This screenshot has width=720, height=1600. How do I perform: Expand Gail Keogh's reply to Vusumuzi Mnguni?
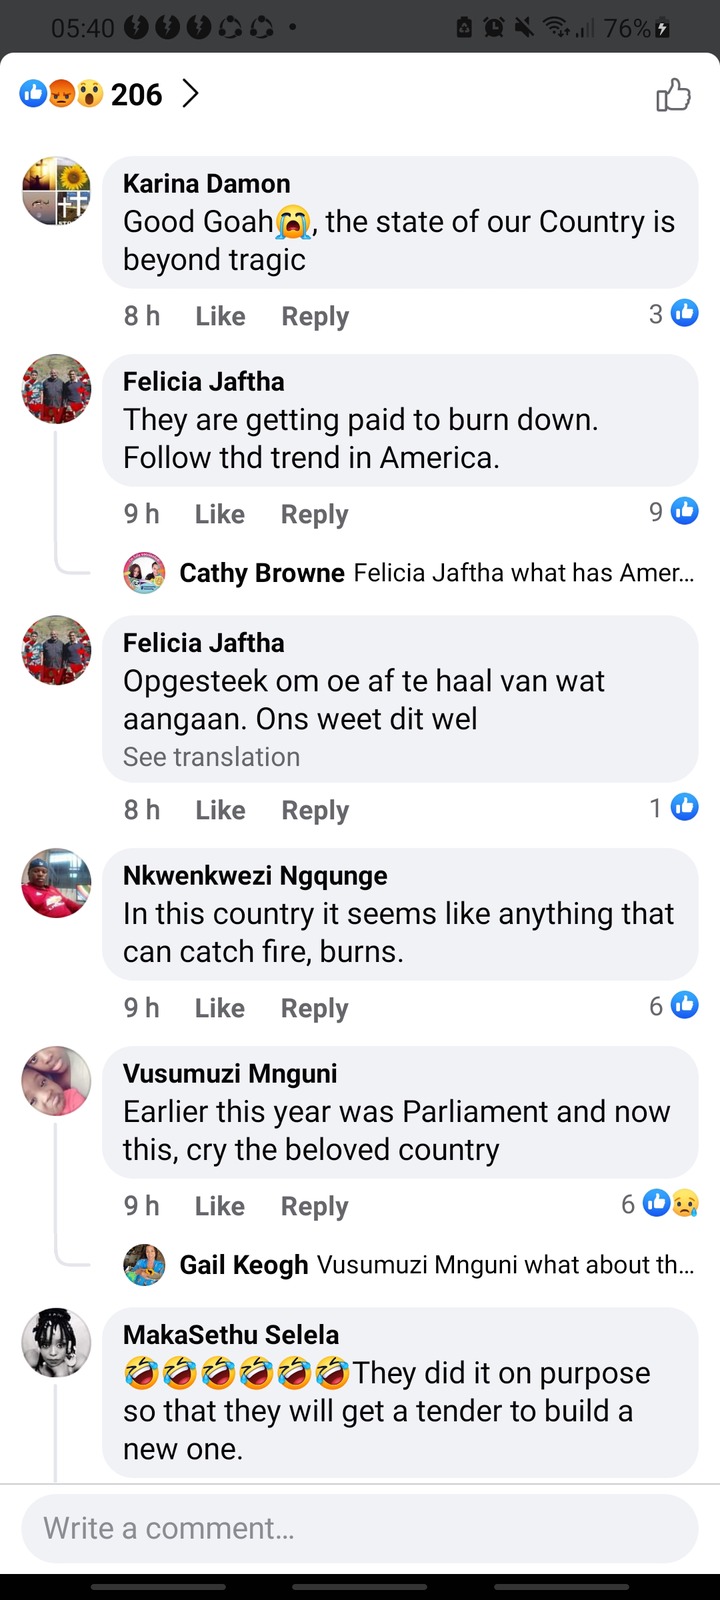[x=410, y=1265]
